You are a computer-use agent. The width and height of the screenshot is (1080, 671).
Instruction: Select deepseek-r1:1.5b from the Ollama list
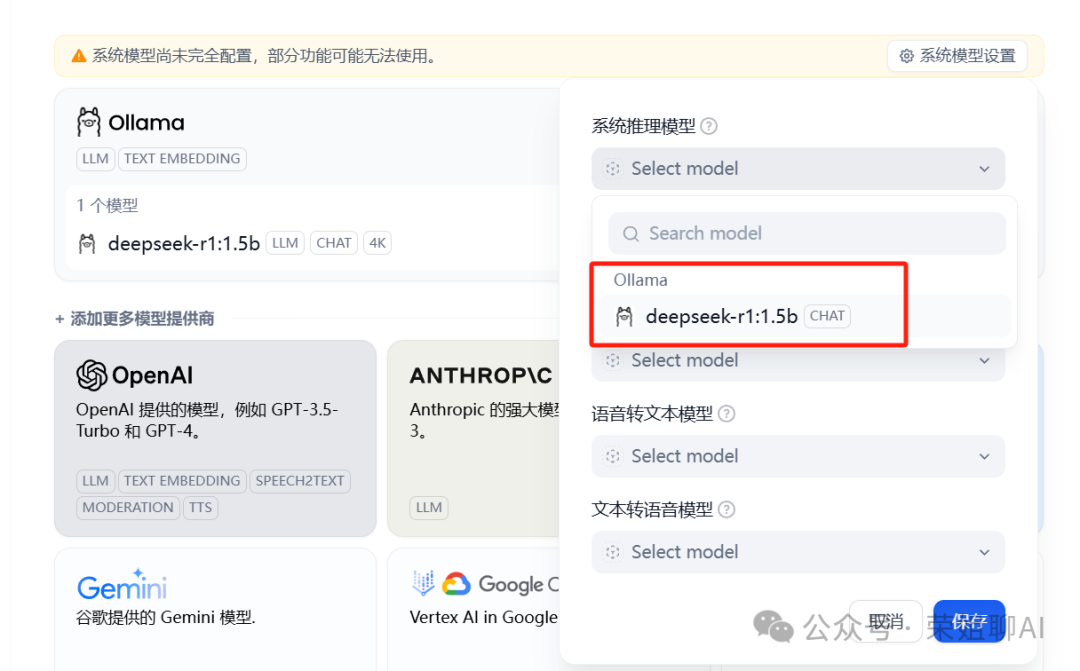pyautogui.click(x=720, y=316)
